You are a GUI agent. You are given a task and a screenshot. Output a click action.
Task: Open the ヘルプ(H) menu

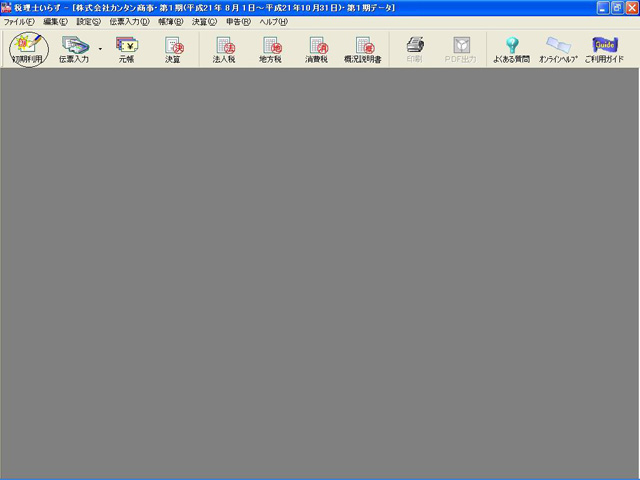click(273, 21)
